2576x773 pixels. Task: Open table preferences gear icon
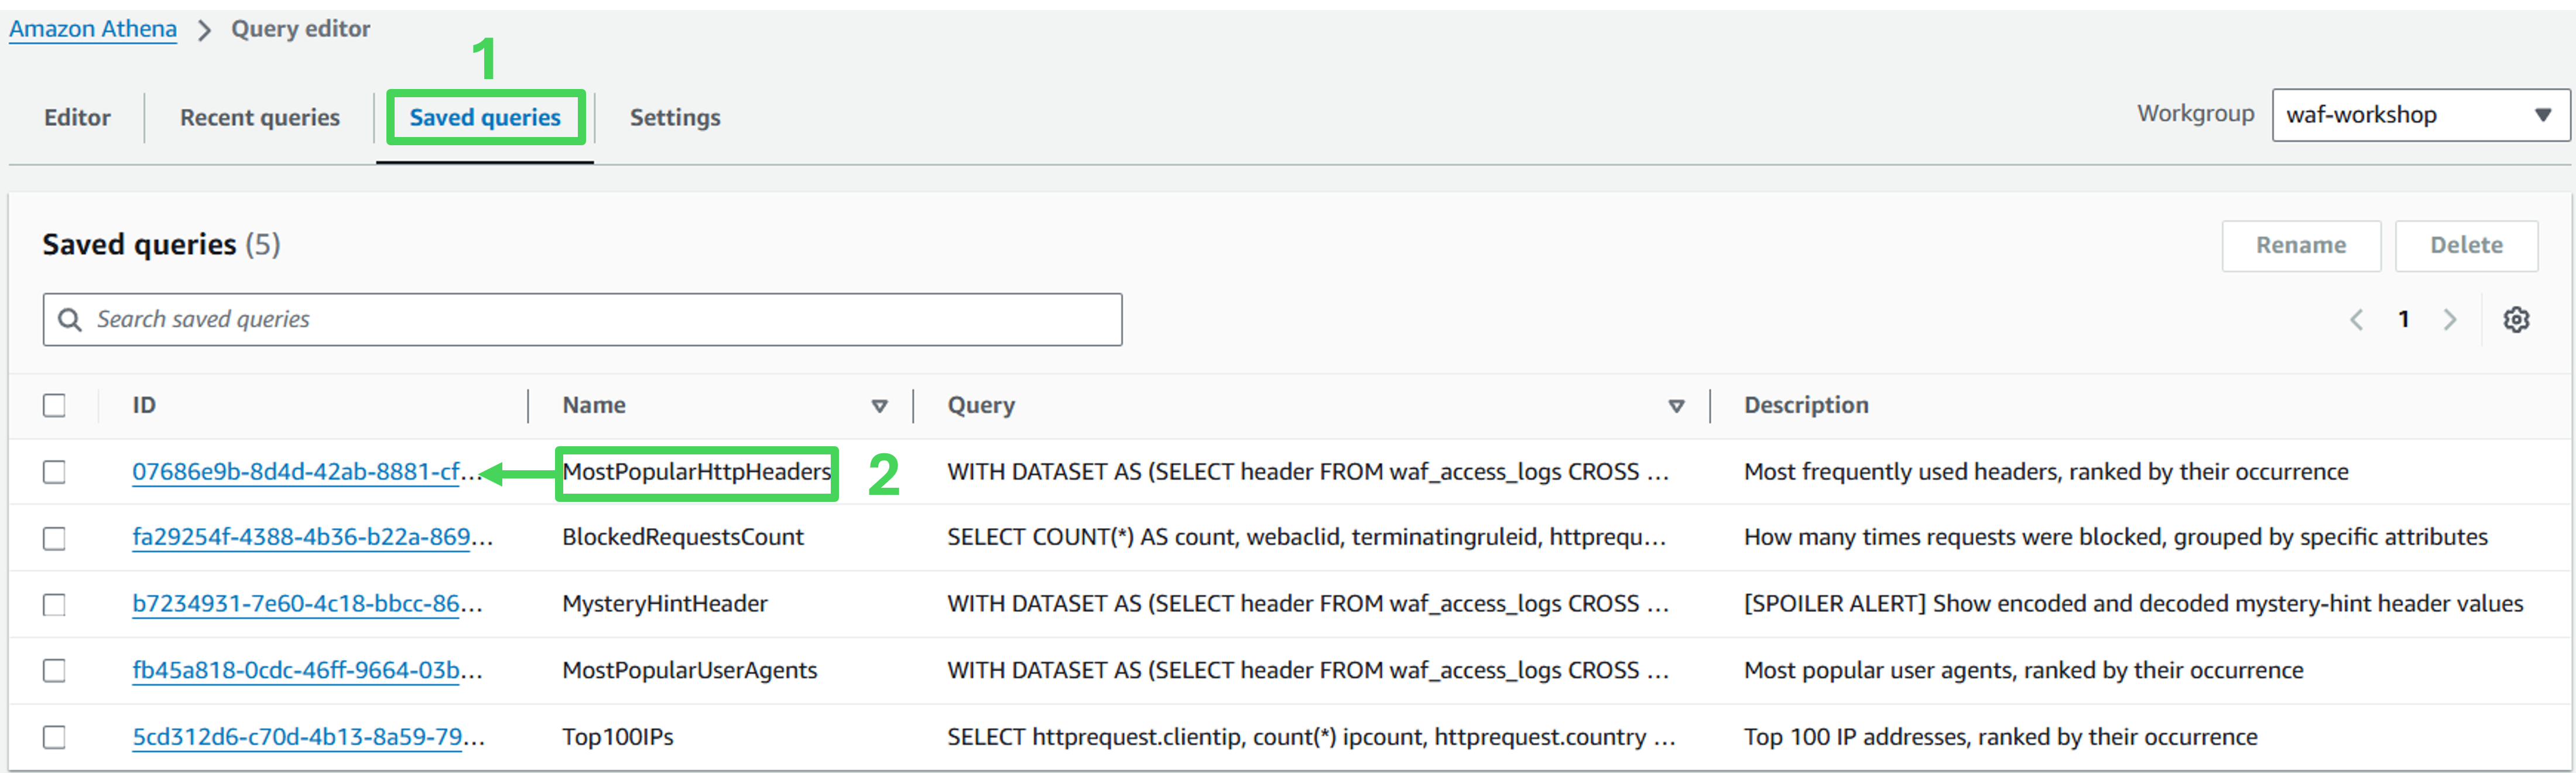pyautogui.click(x=2516, y=319)
